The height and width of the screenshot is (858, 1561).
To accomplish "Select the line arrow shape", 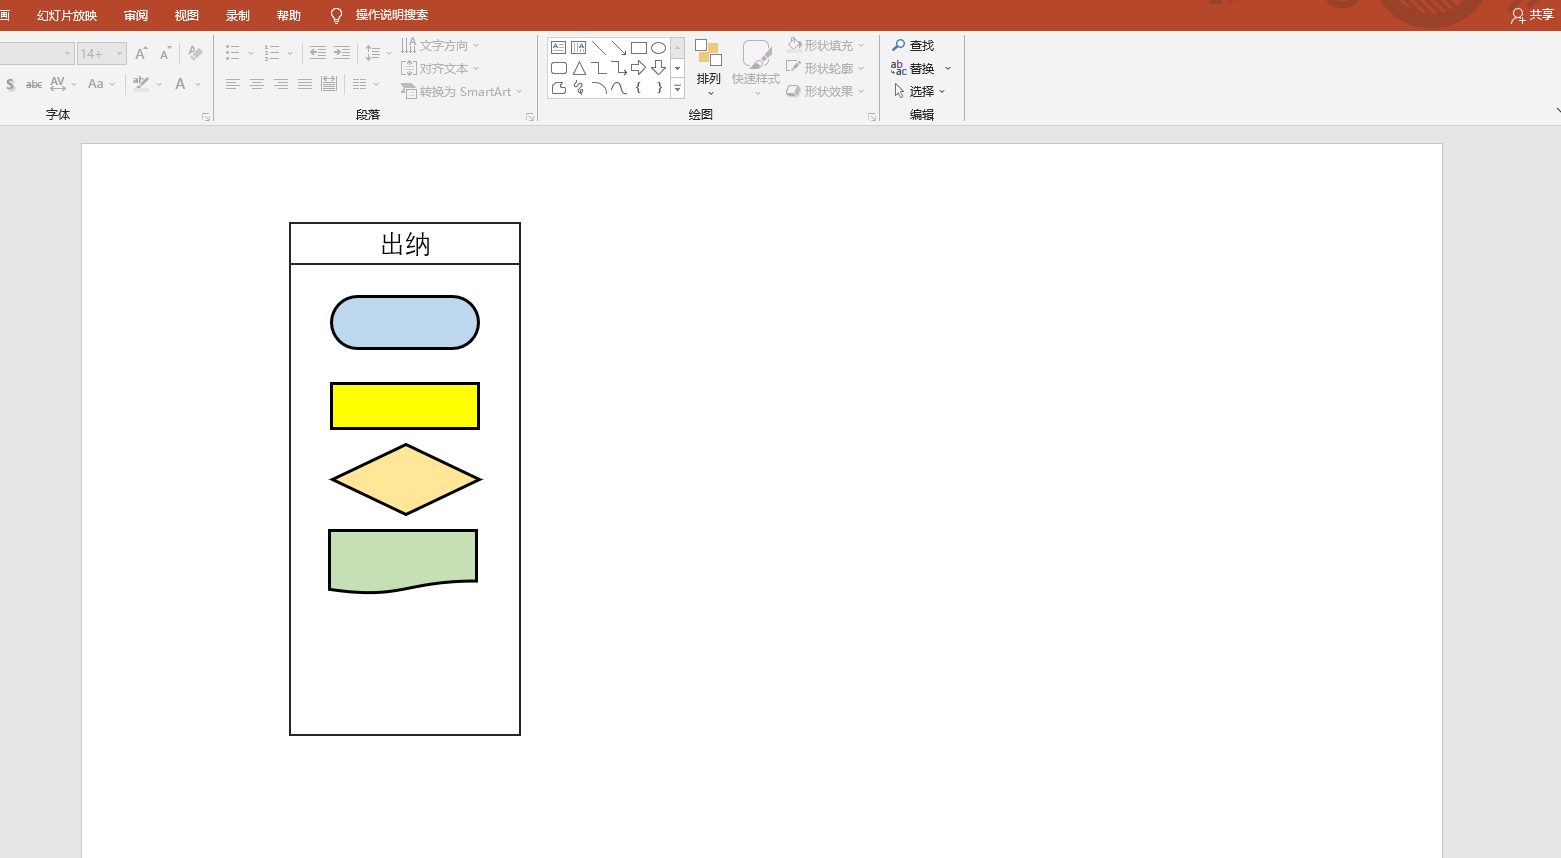I will point(618,48).
